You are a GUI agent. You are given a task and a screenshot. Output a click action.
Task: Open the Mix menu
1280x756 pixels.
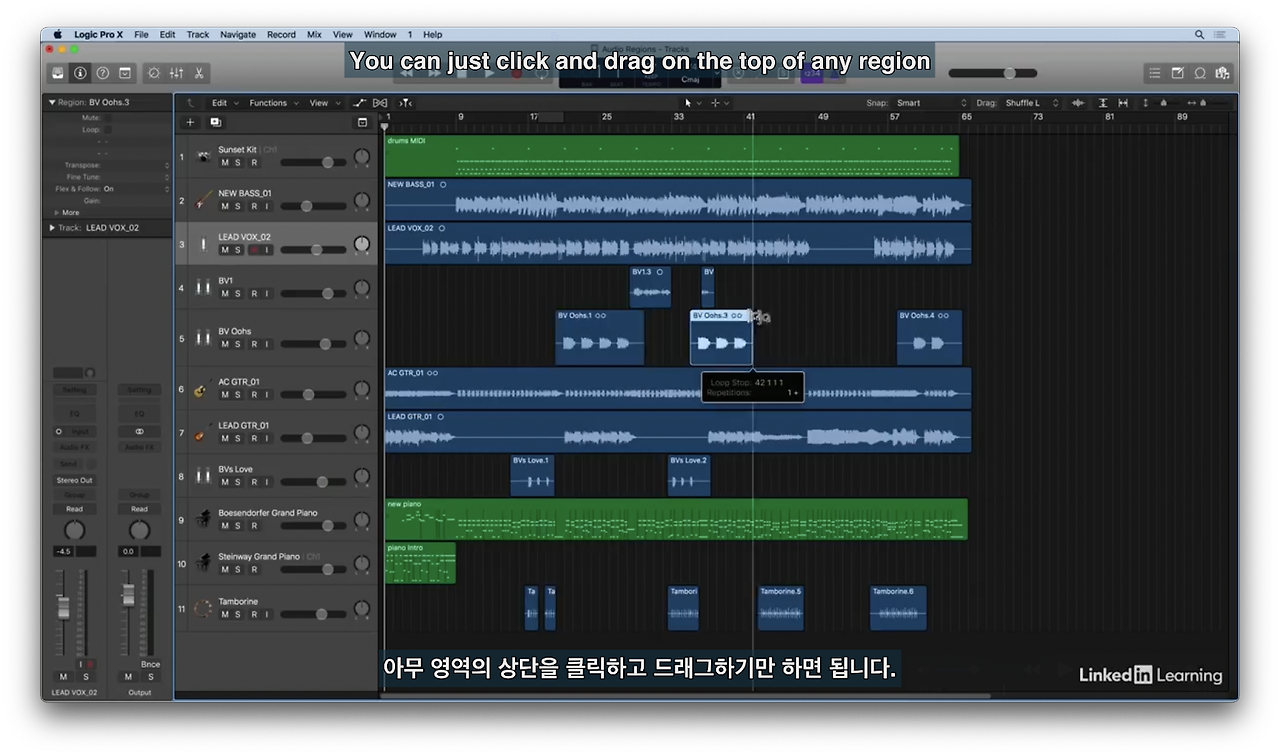pos(314,34)
